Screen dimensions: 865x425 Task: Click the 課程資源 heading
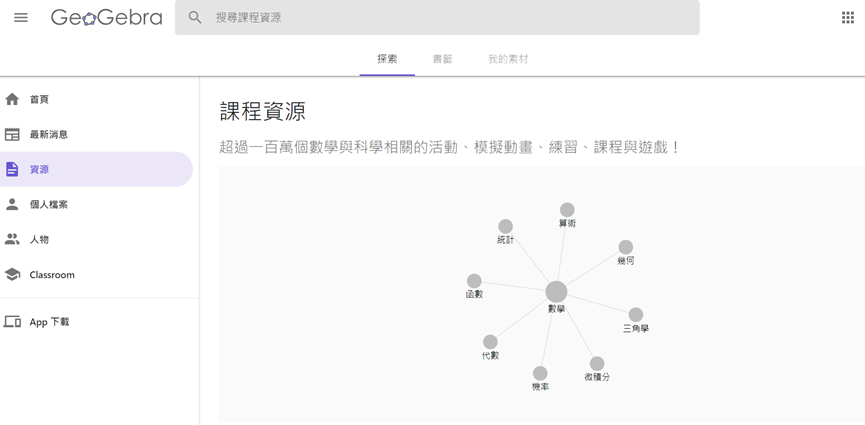pos(263,111)
